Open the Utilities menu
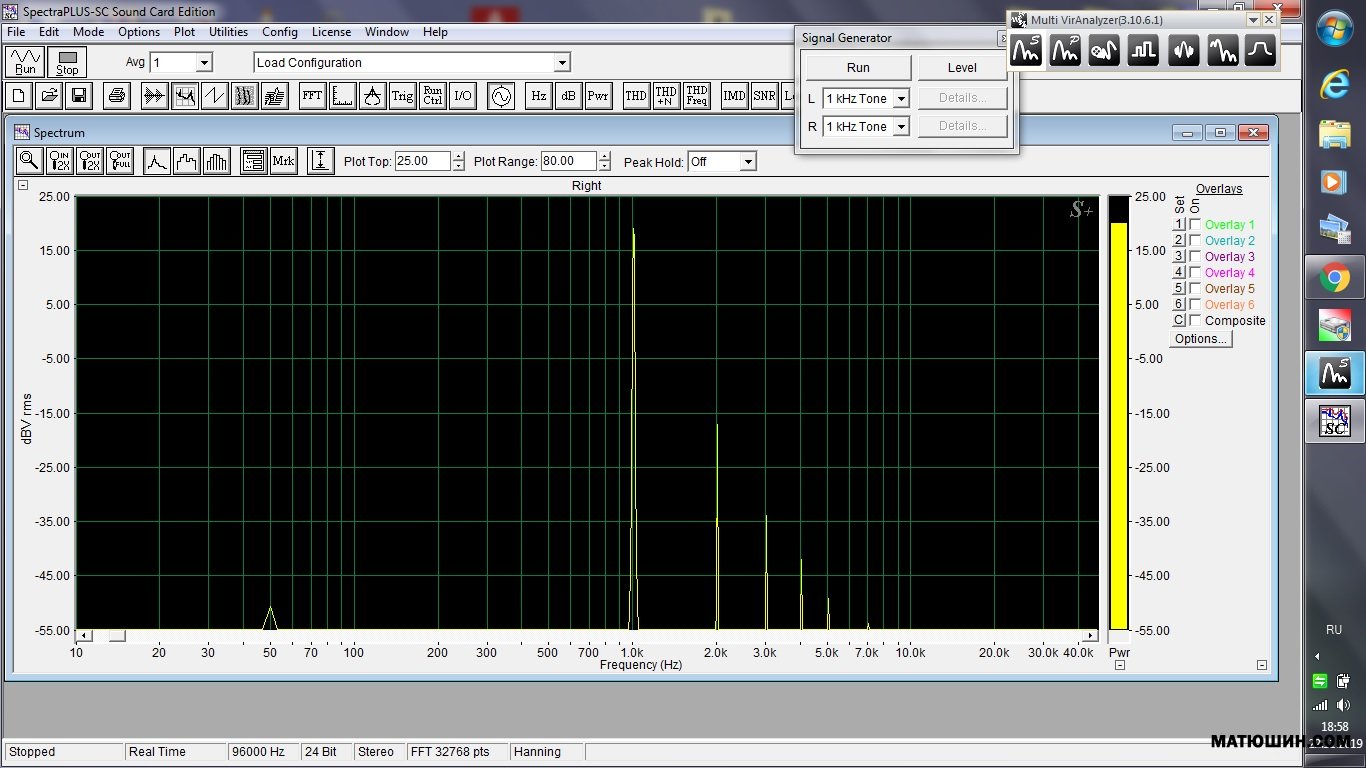This screenshot has height=768, width=1366. pos(228,32)
